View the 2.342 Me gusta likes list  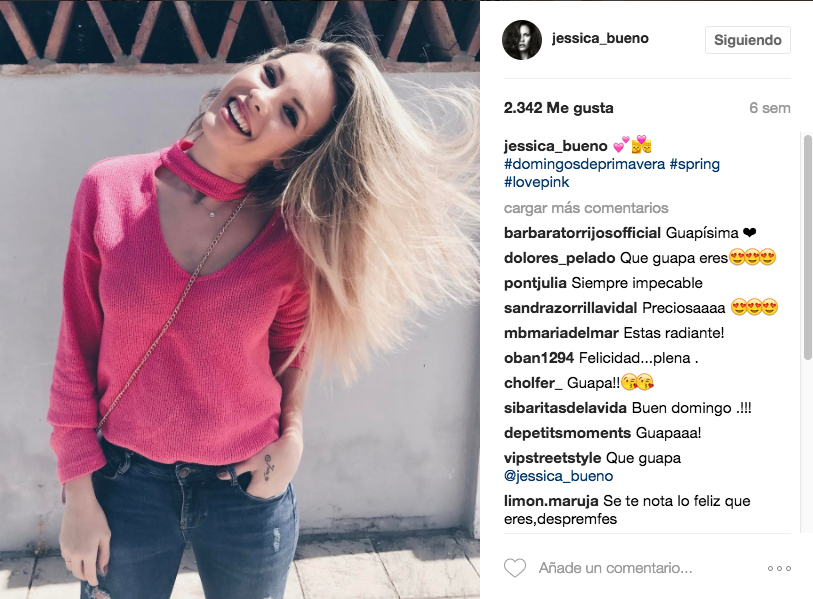pyautogui.click(x=558, y=108)
